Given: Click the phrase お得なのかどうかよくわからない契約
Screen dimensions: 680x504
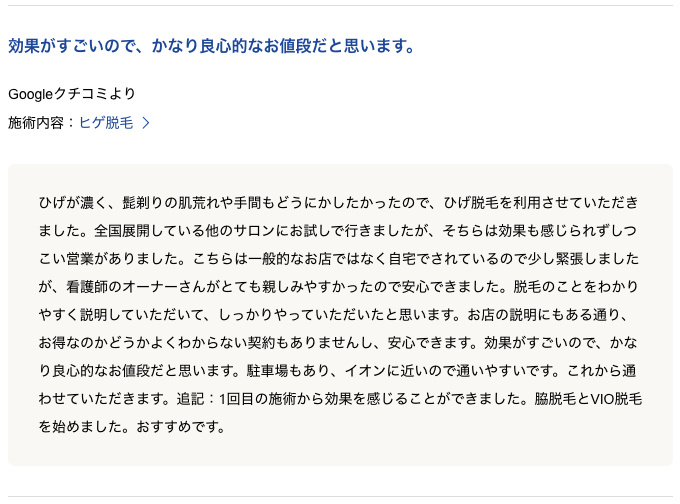Looking at the screenshot, I should (x=157, y=343).
